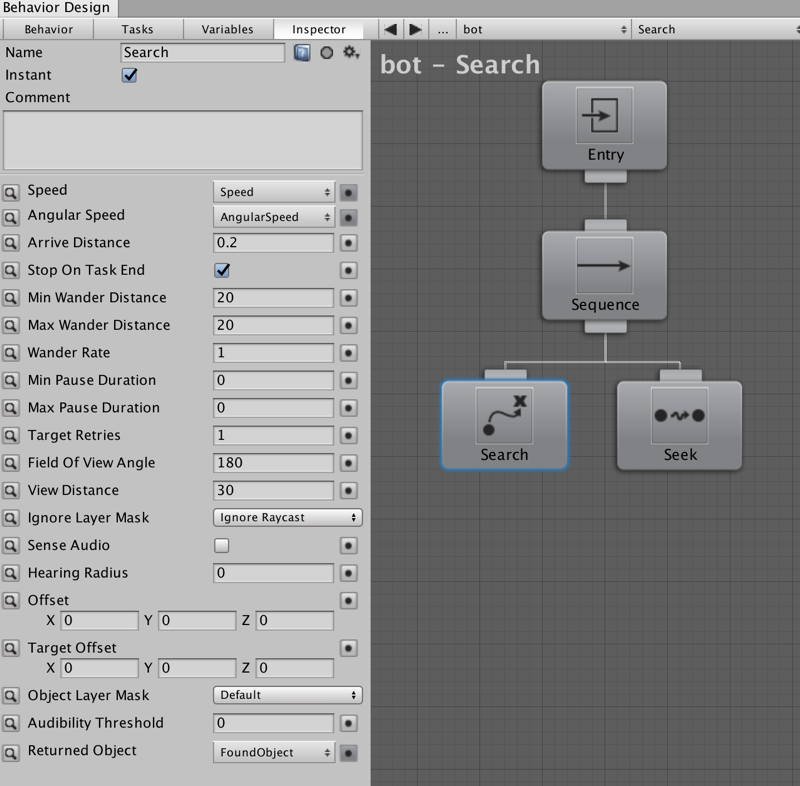Screen dimensions: 800x786
Task: Click the magnifier icon next to Hearing Radius
Action: click(10, 573)
